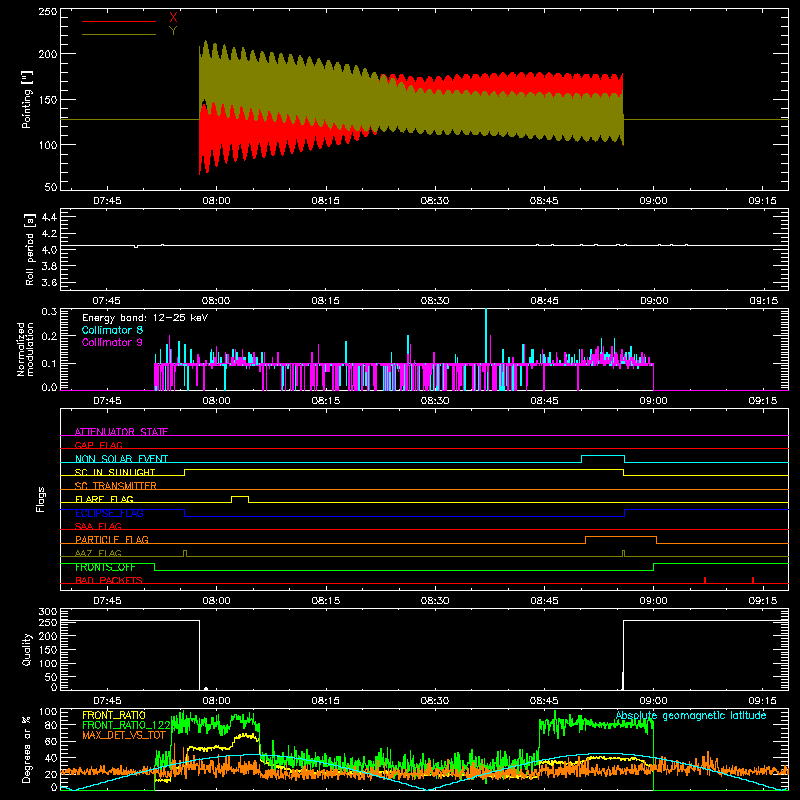Screen dimensions: 800x800
Task: Click the FLARE_FLAG label
Action: (x=104, y=499)
